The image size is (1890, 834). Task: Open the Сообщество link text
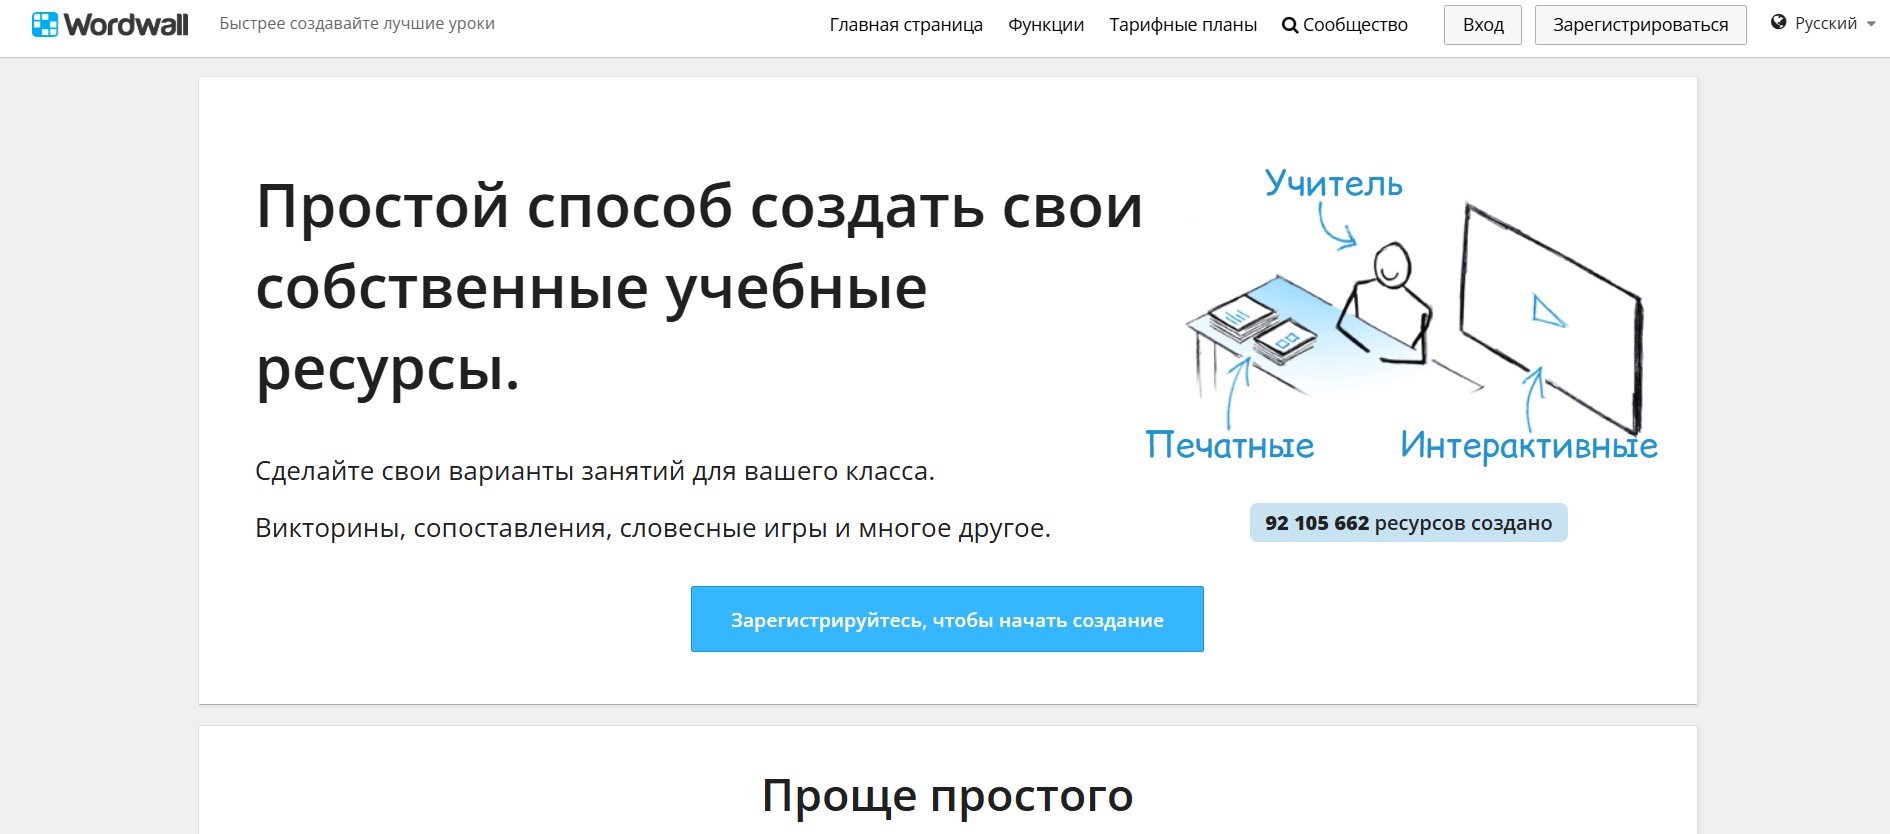1355,25
